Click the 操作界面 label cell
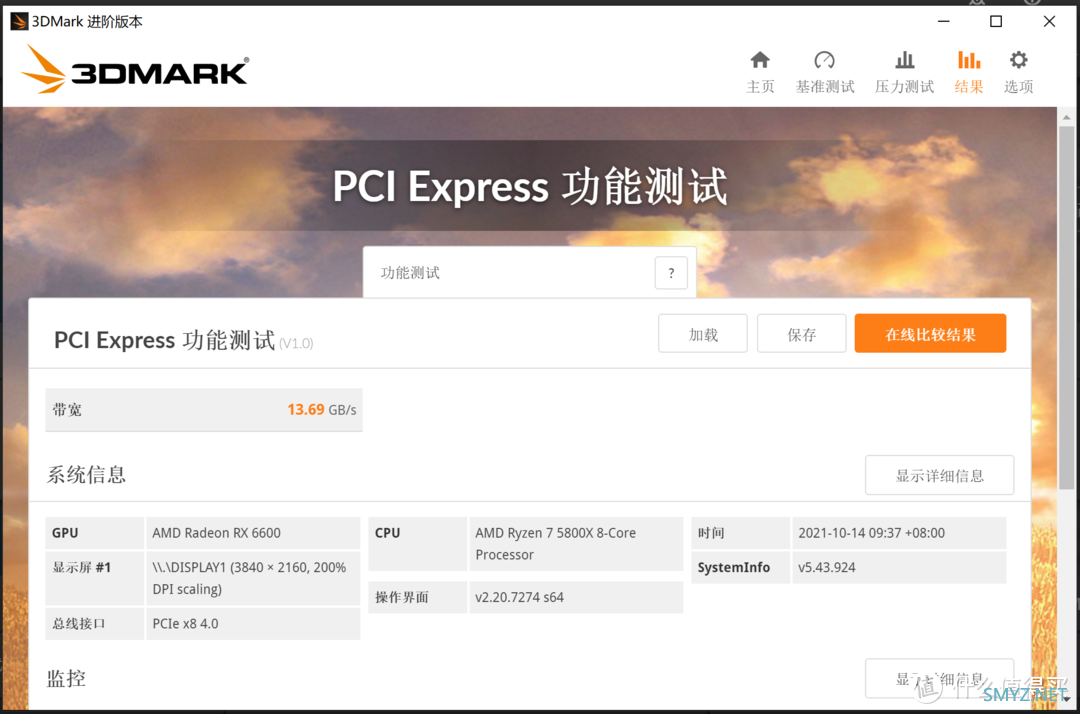 417,597
